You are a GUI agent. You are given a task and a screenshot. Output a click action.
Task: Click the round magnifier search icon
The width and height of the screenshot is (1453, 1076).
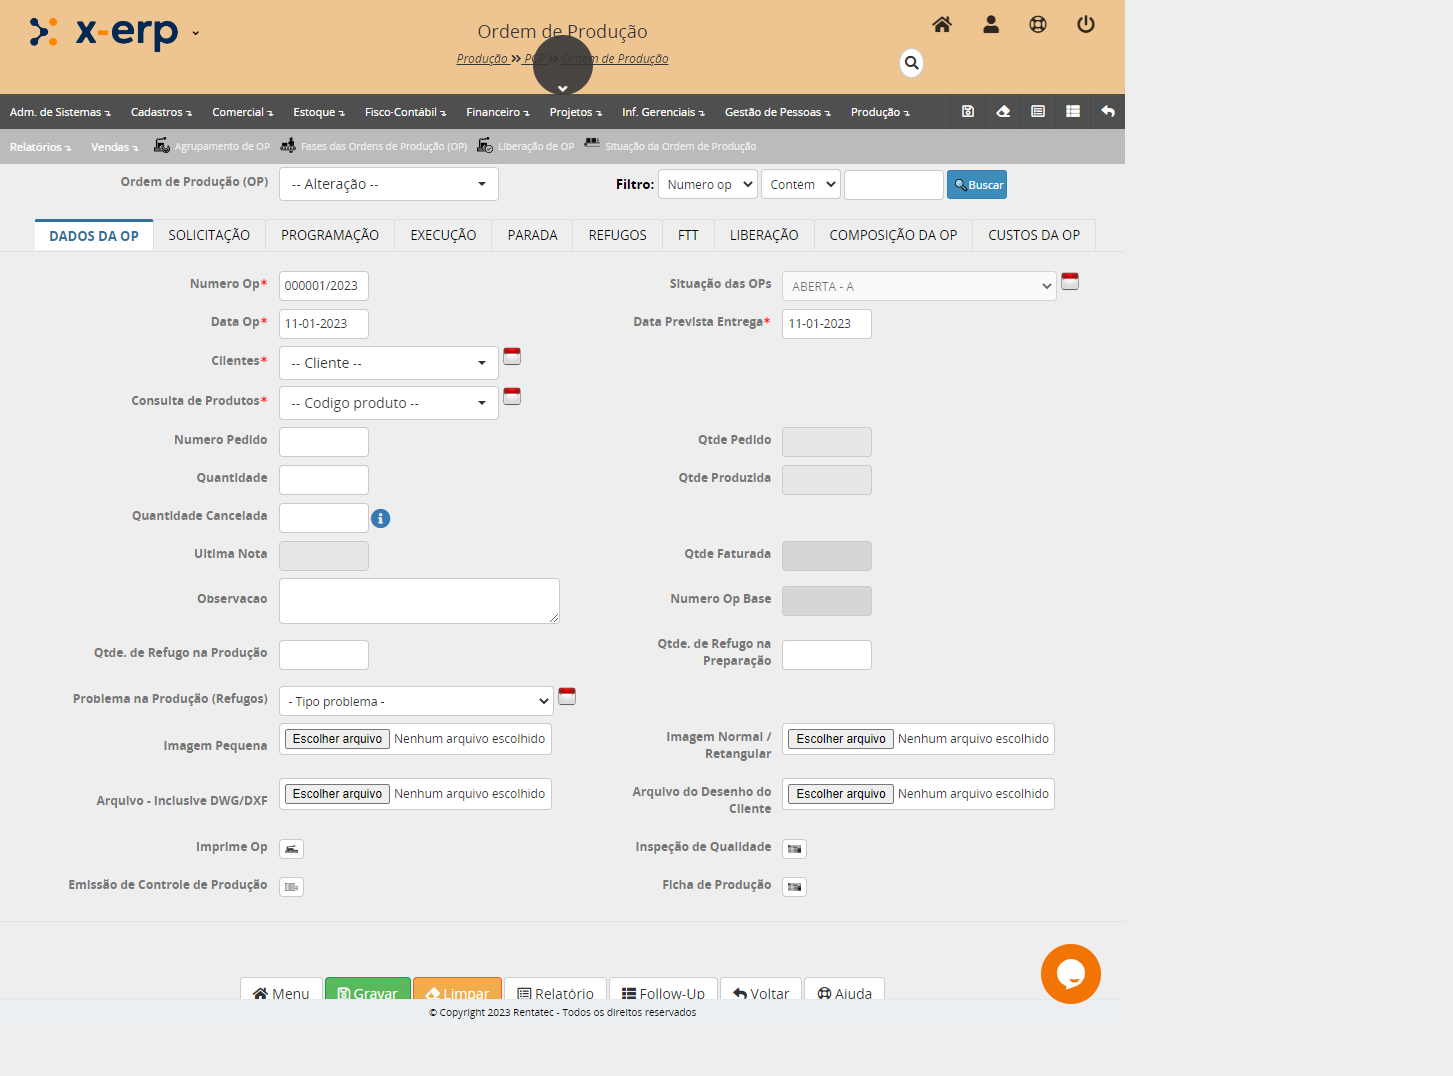click(911, 63)
